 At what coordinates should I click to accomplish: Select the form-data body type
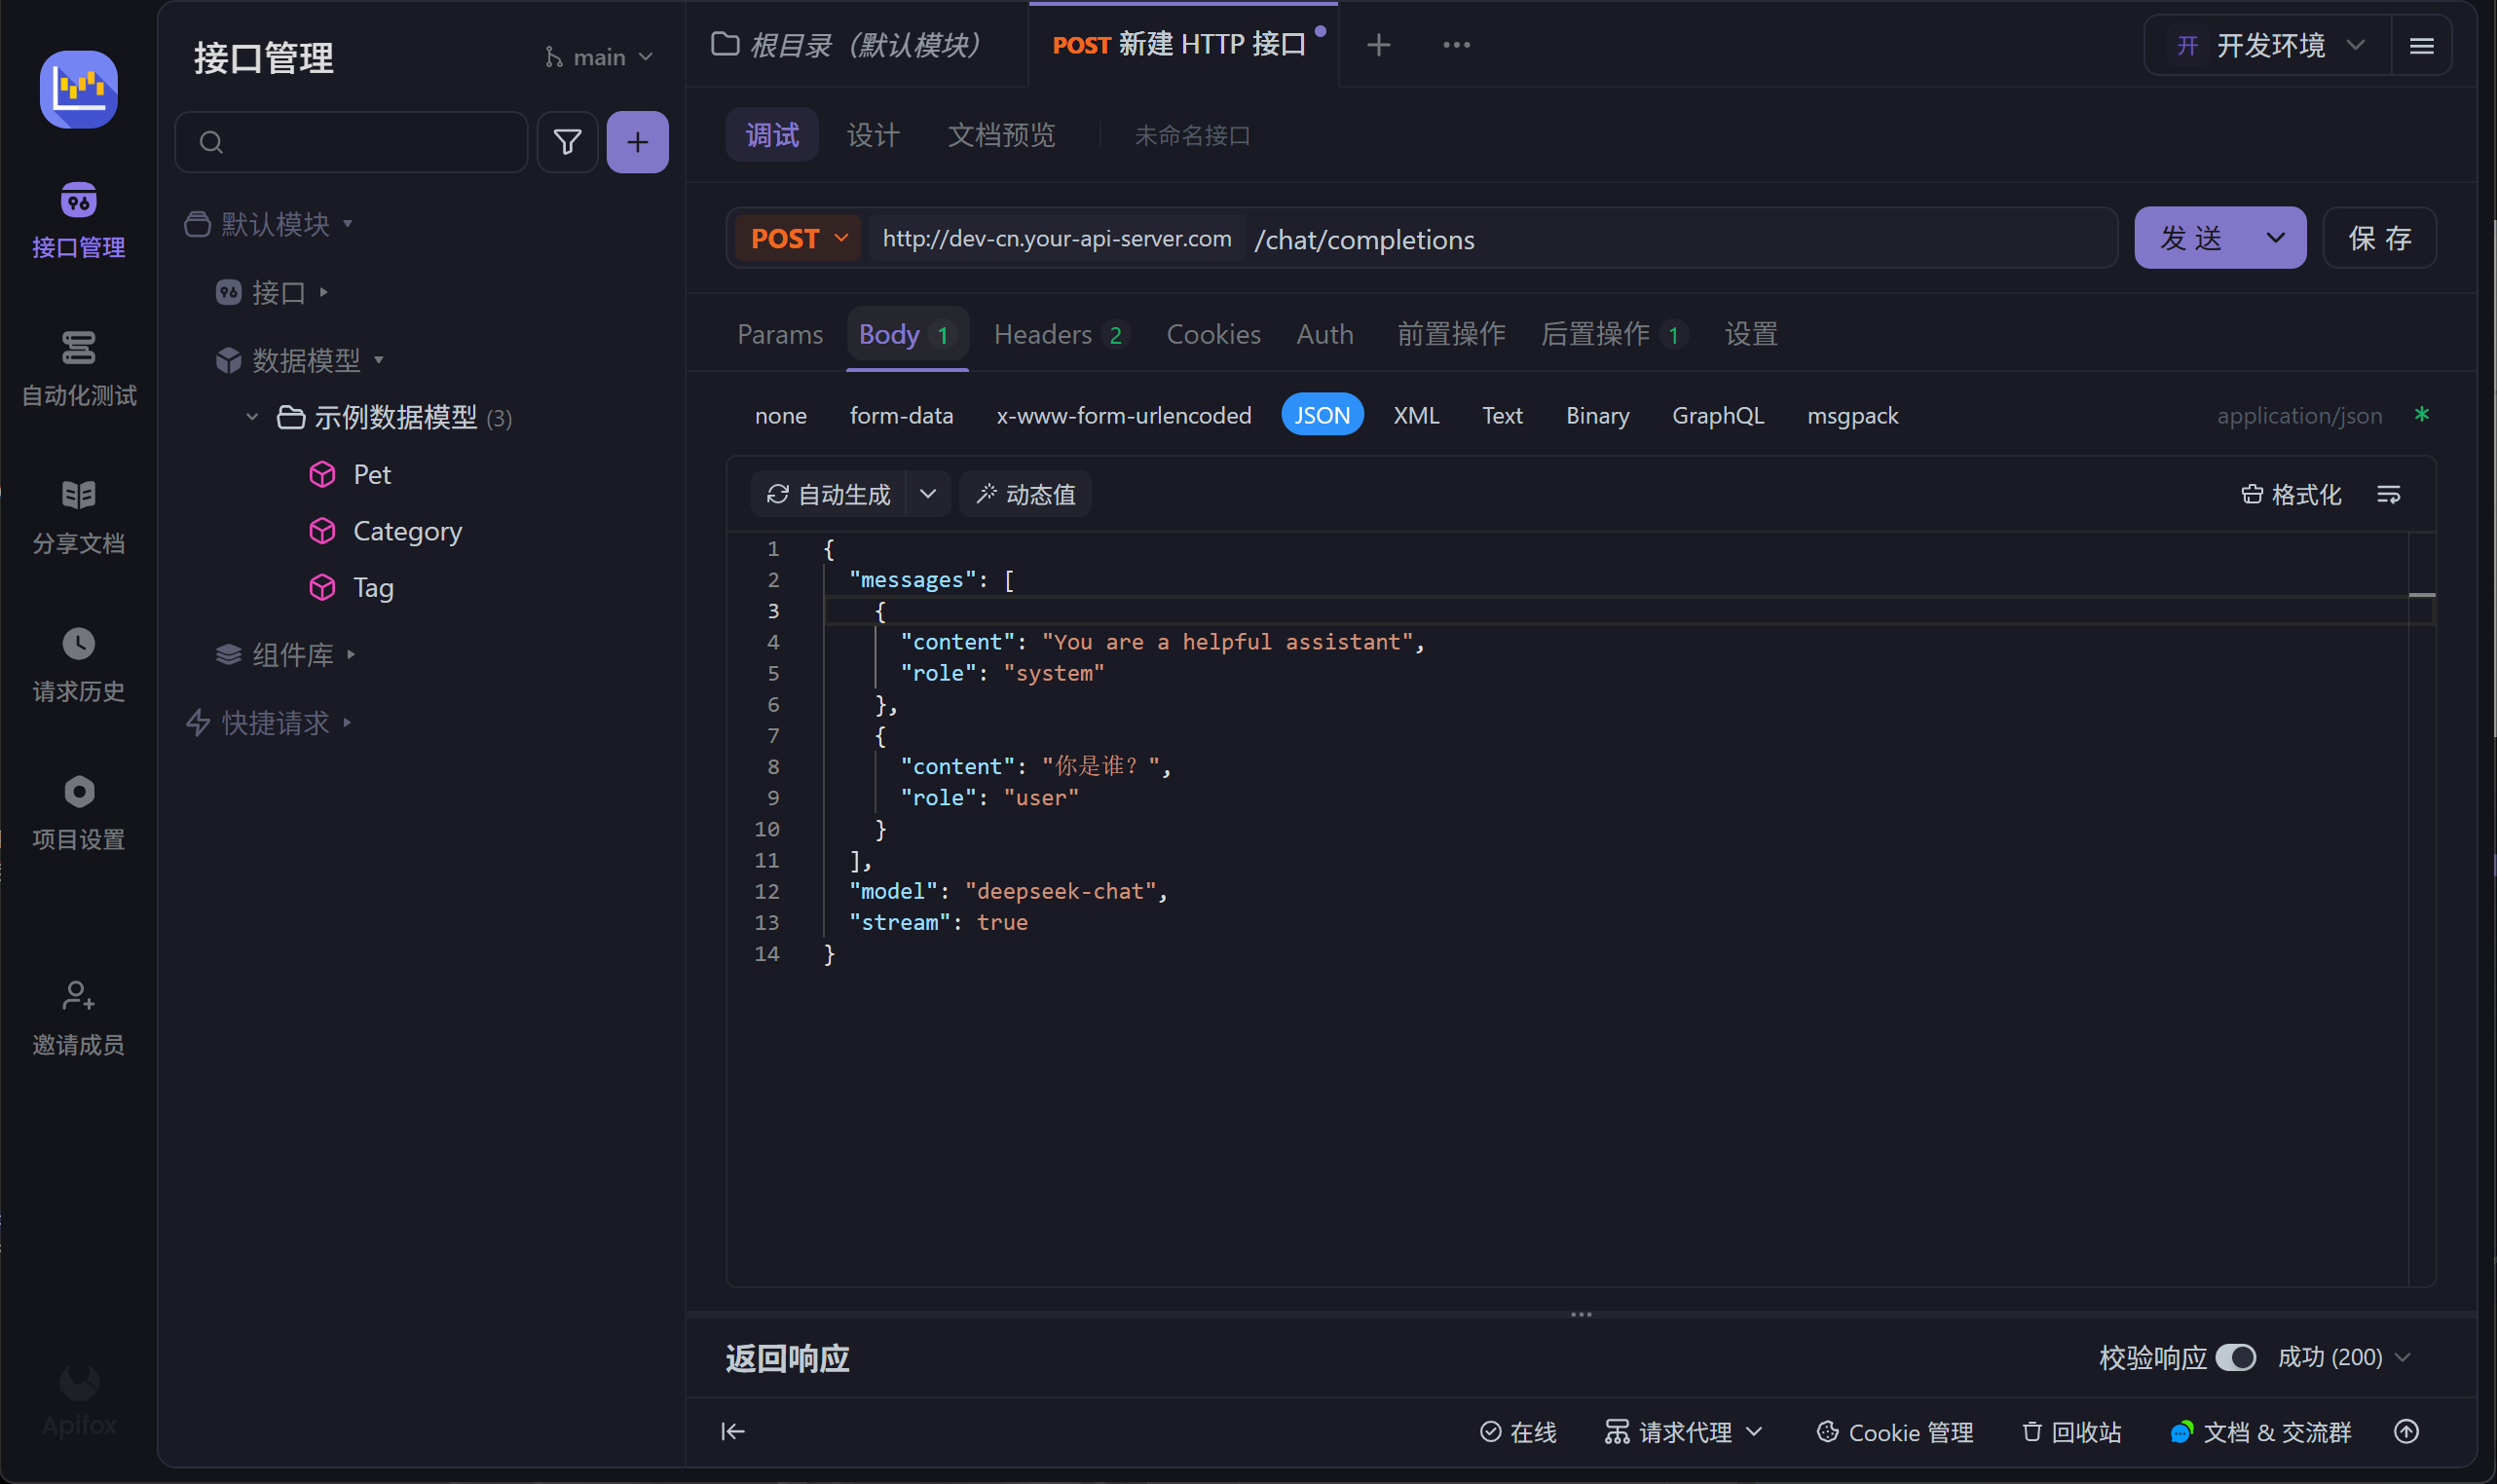coord(900,415)
